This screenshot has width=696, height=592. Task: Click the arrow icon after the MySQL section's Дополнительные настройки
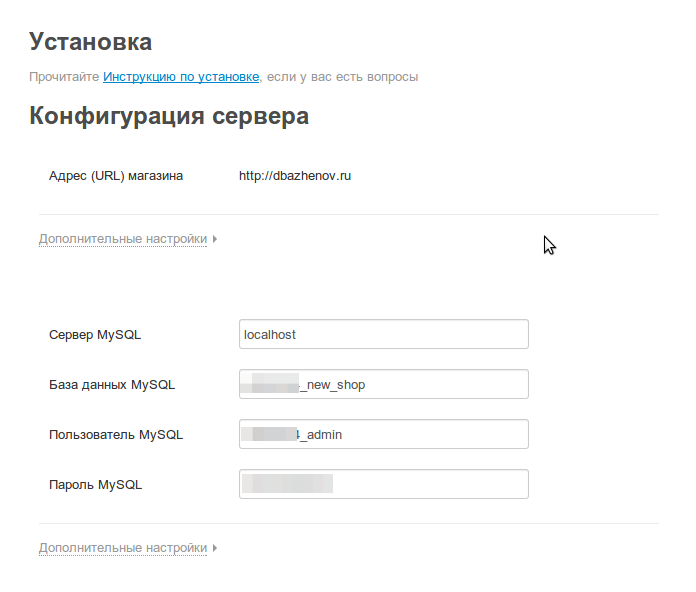coord(215,548)
